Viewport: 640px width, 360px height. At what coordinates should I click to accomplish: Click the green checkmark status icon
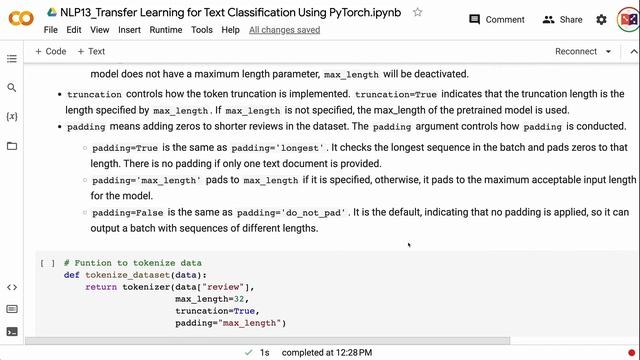pyautogui.click(x=248, y=352)
